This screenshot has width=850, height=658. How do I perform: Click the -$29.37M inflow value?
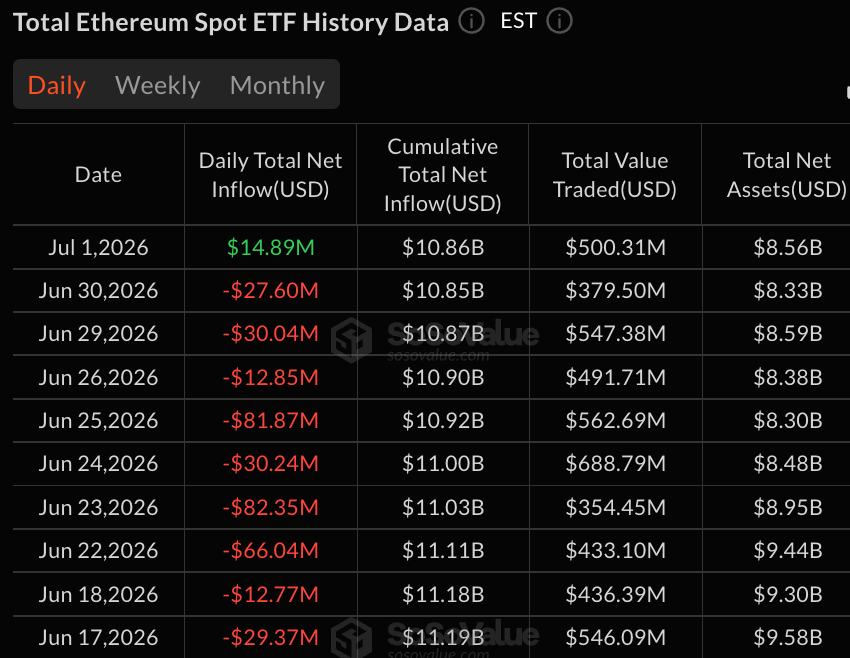point(271,637)
